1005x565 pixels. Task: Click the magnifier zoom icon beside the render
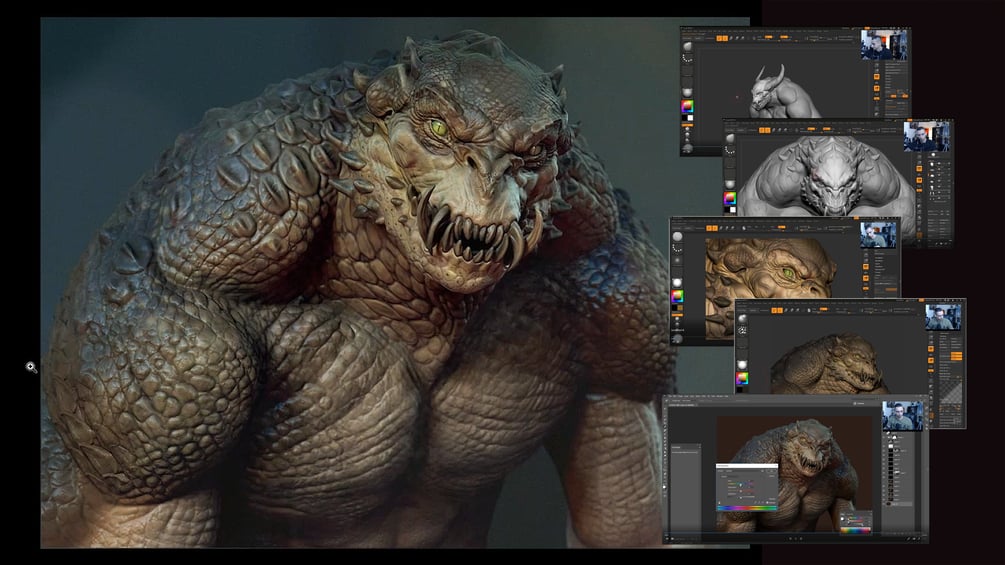[x=31, y=367]
